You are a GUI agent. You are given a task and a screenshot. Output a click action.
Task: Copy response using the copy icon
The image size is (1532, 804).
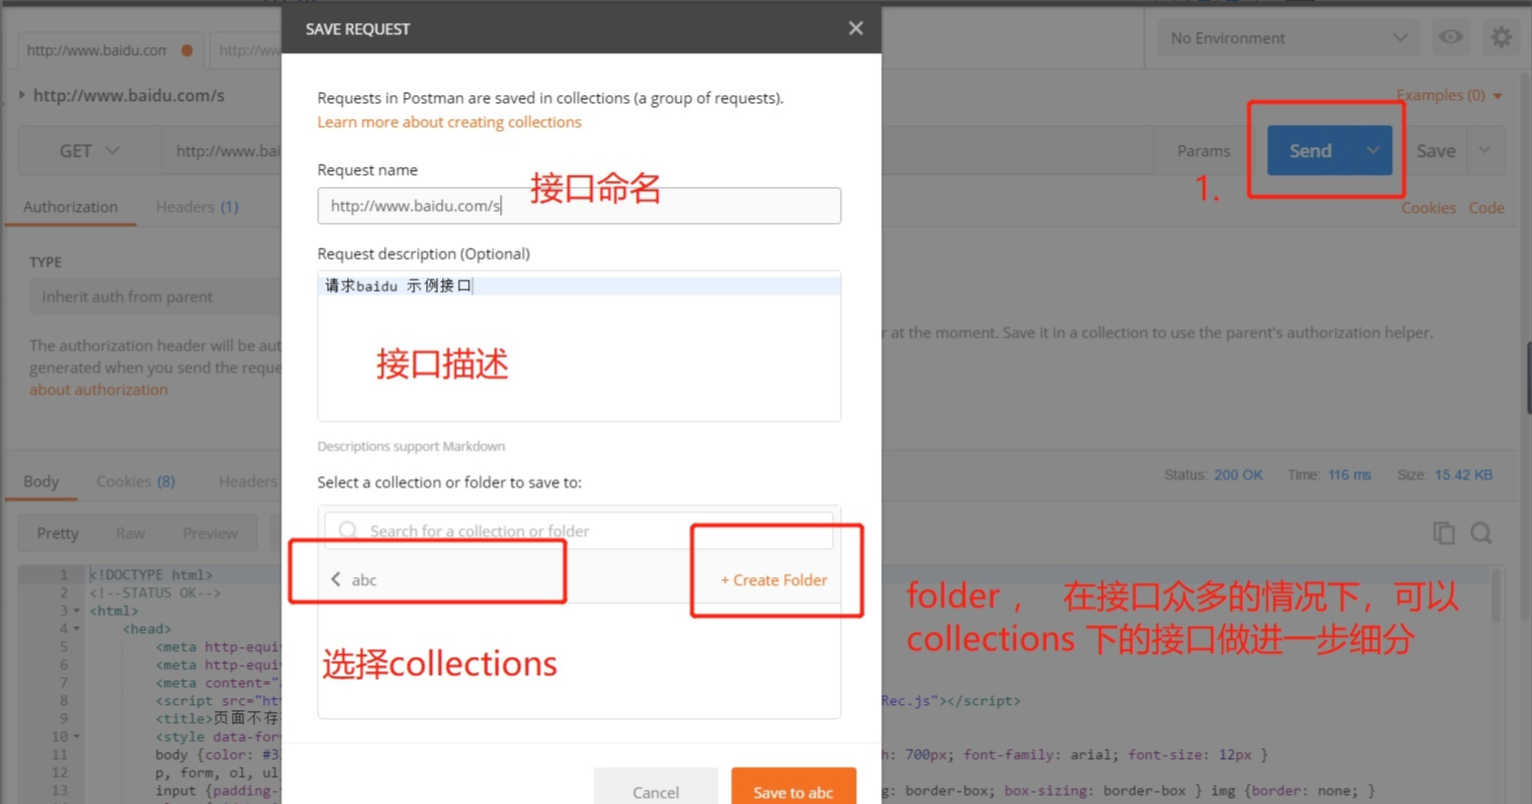coord(1443,533)
